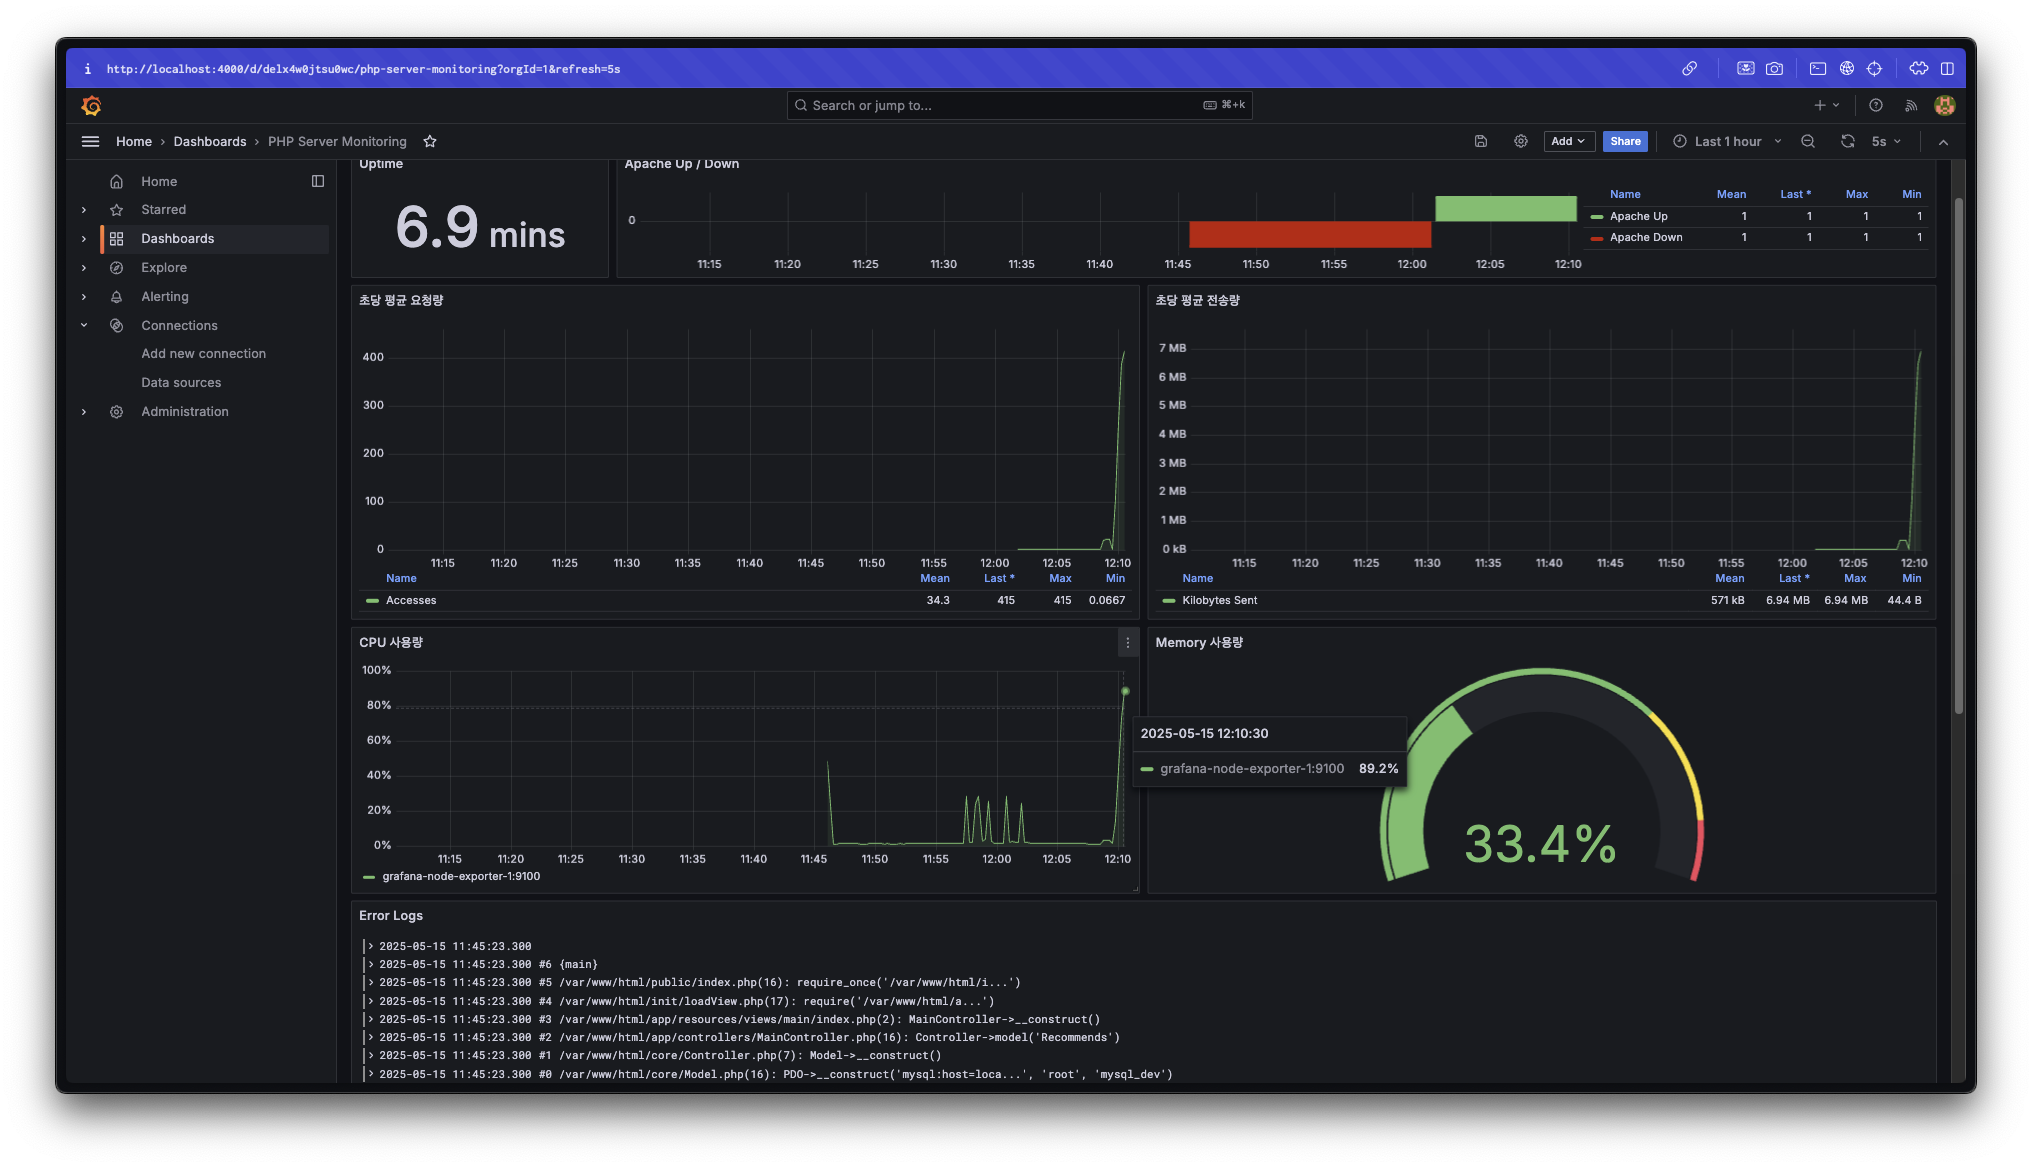Screen dimensions: 2032x1167
Task: Open Data sources in sidebar
Action: click(x=181, y=383)
